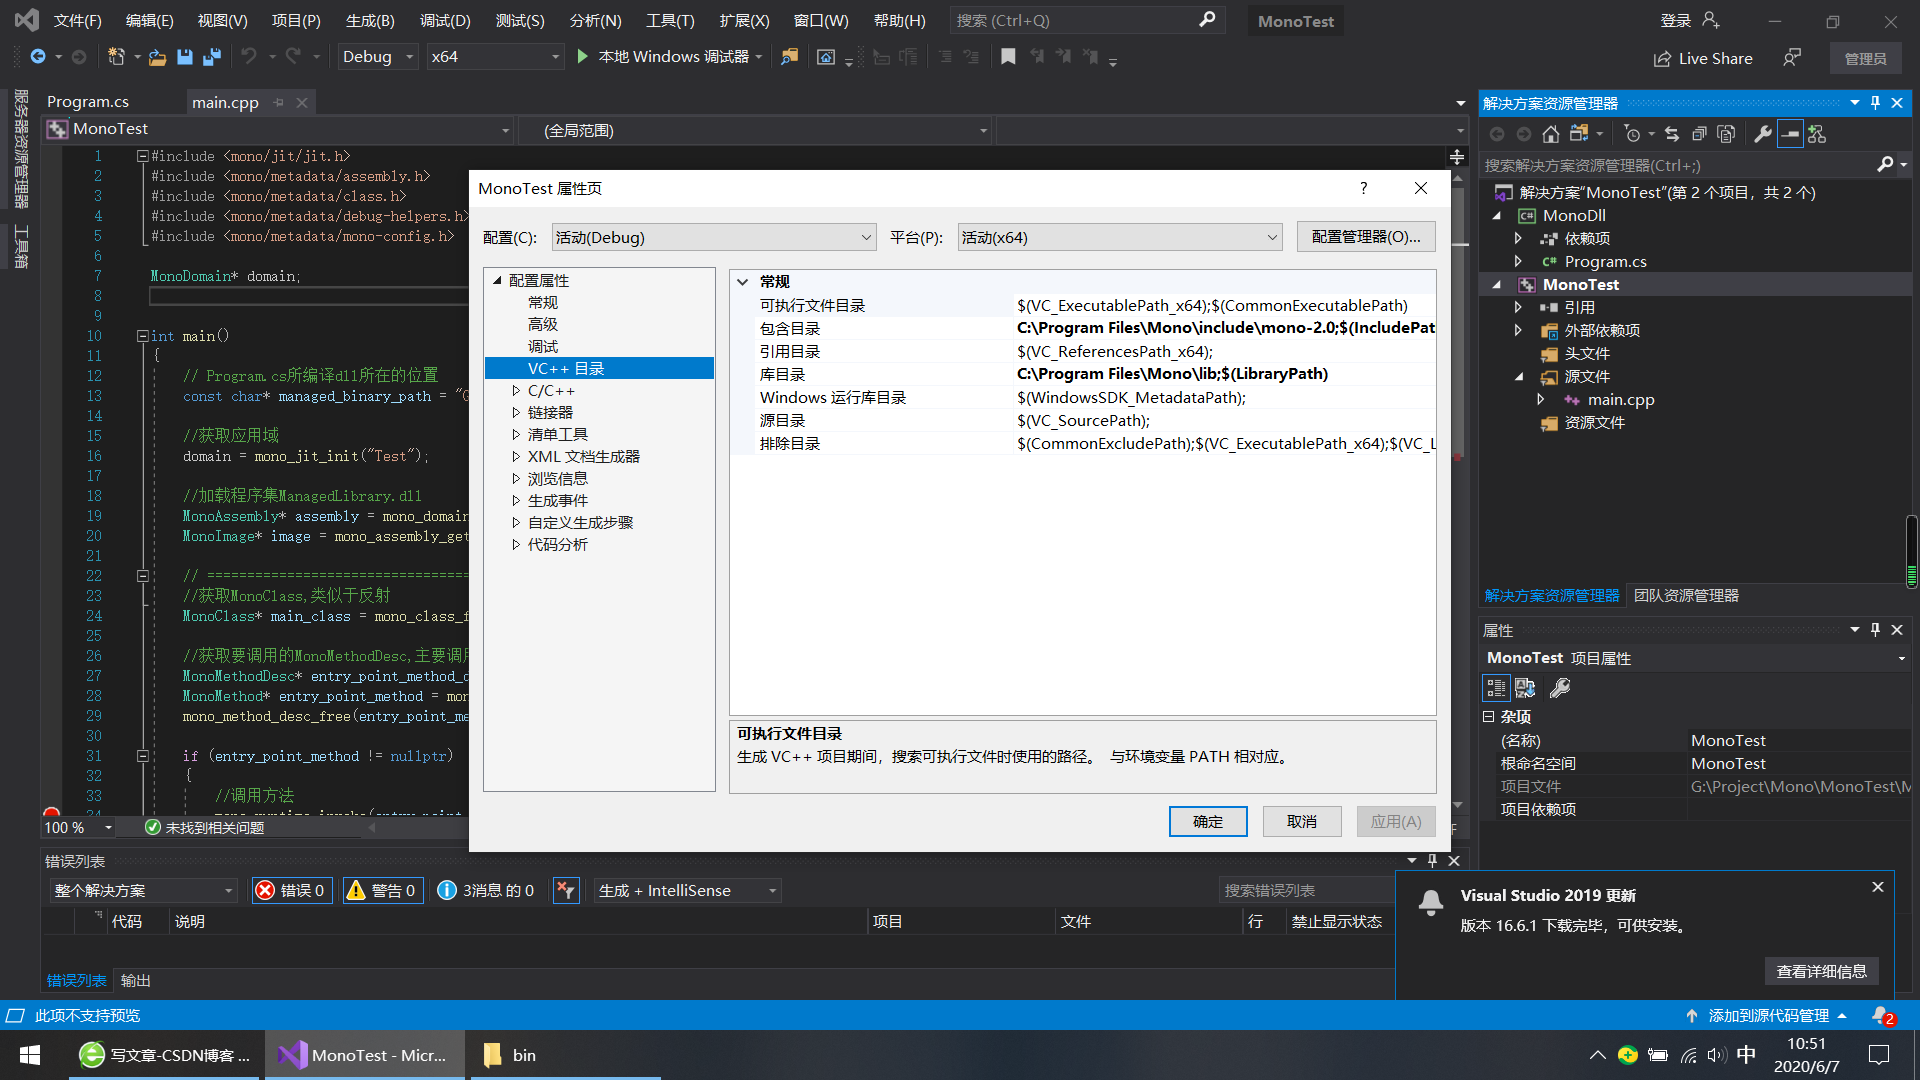Expand the C/C++ node in property tree
The width and height of the screenshot is (1920, 1080).
516,391
